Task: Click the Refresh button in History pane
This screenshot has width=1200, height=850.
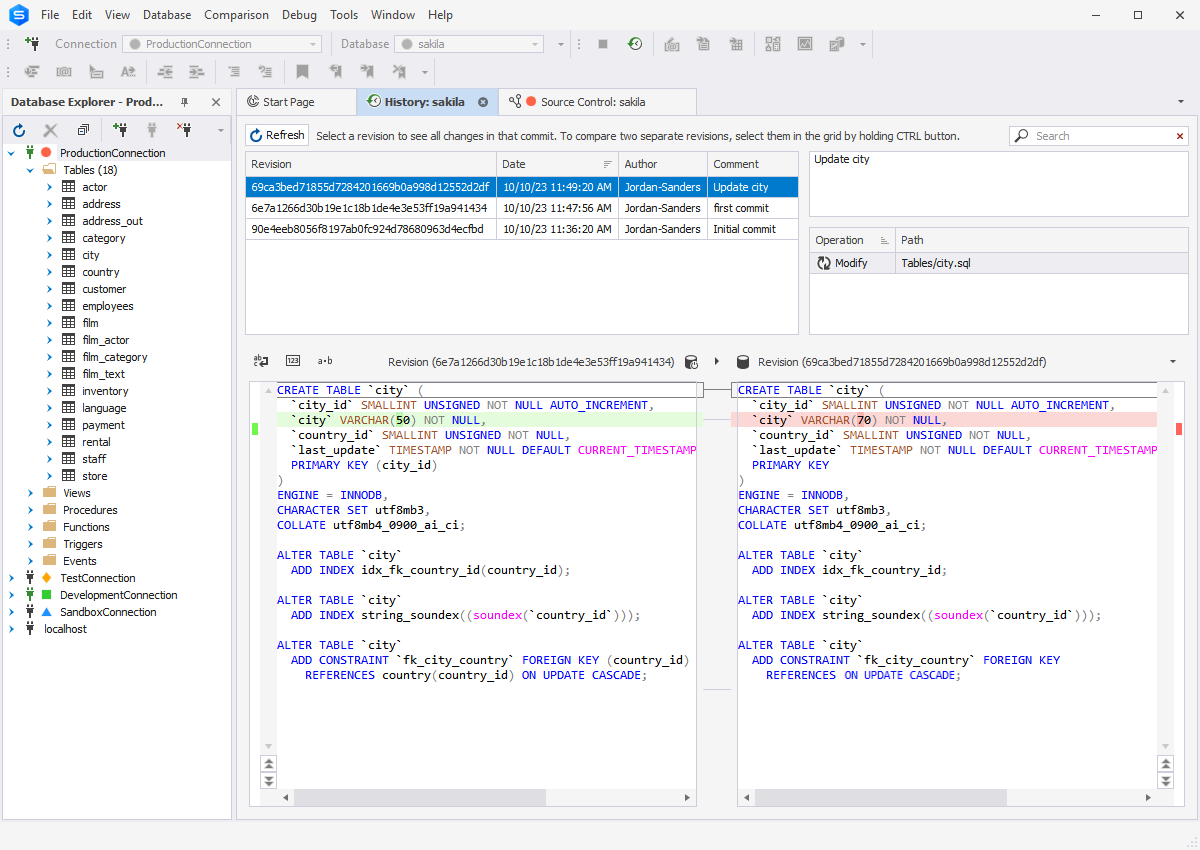Action: pyautogui.click(x=277, y=136)
